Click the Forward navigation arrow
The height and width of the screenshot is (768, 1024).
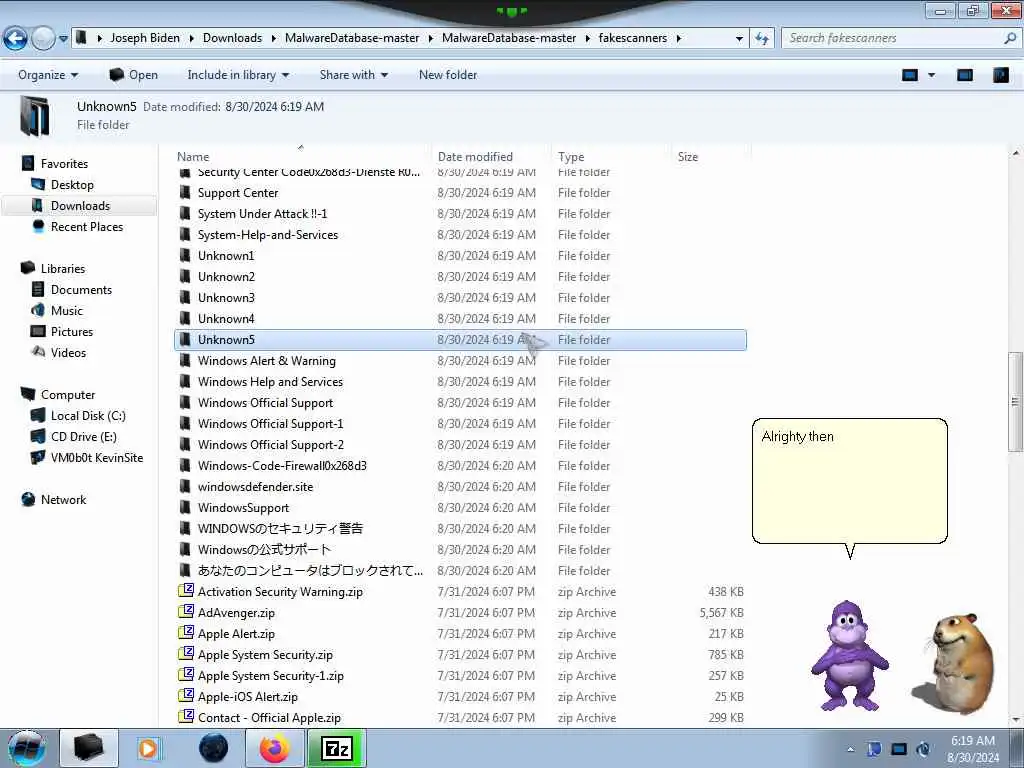point(43,39)
